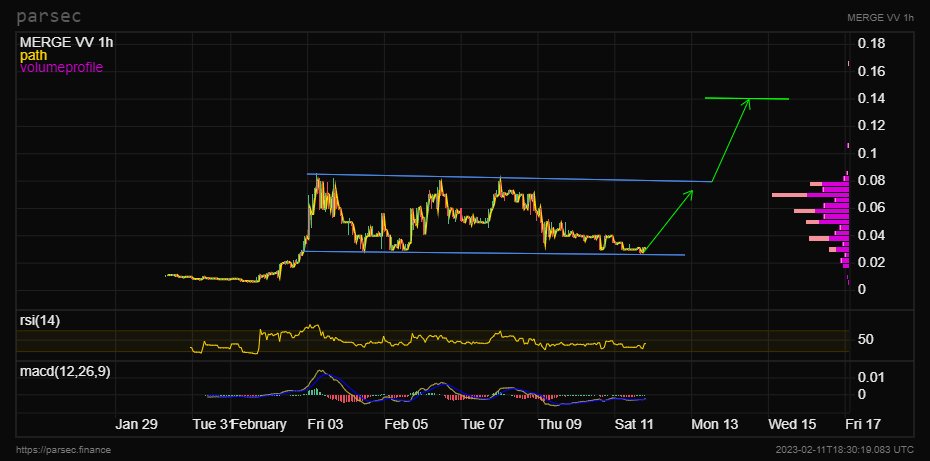Screen dimensions: 930x461
Task: Click the RSI 50 axis value
Action: 865,339
